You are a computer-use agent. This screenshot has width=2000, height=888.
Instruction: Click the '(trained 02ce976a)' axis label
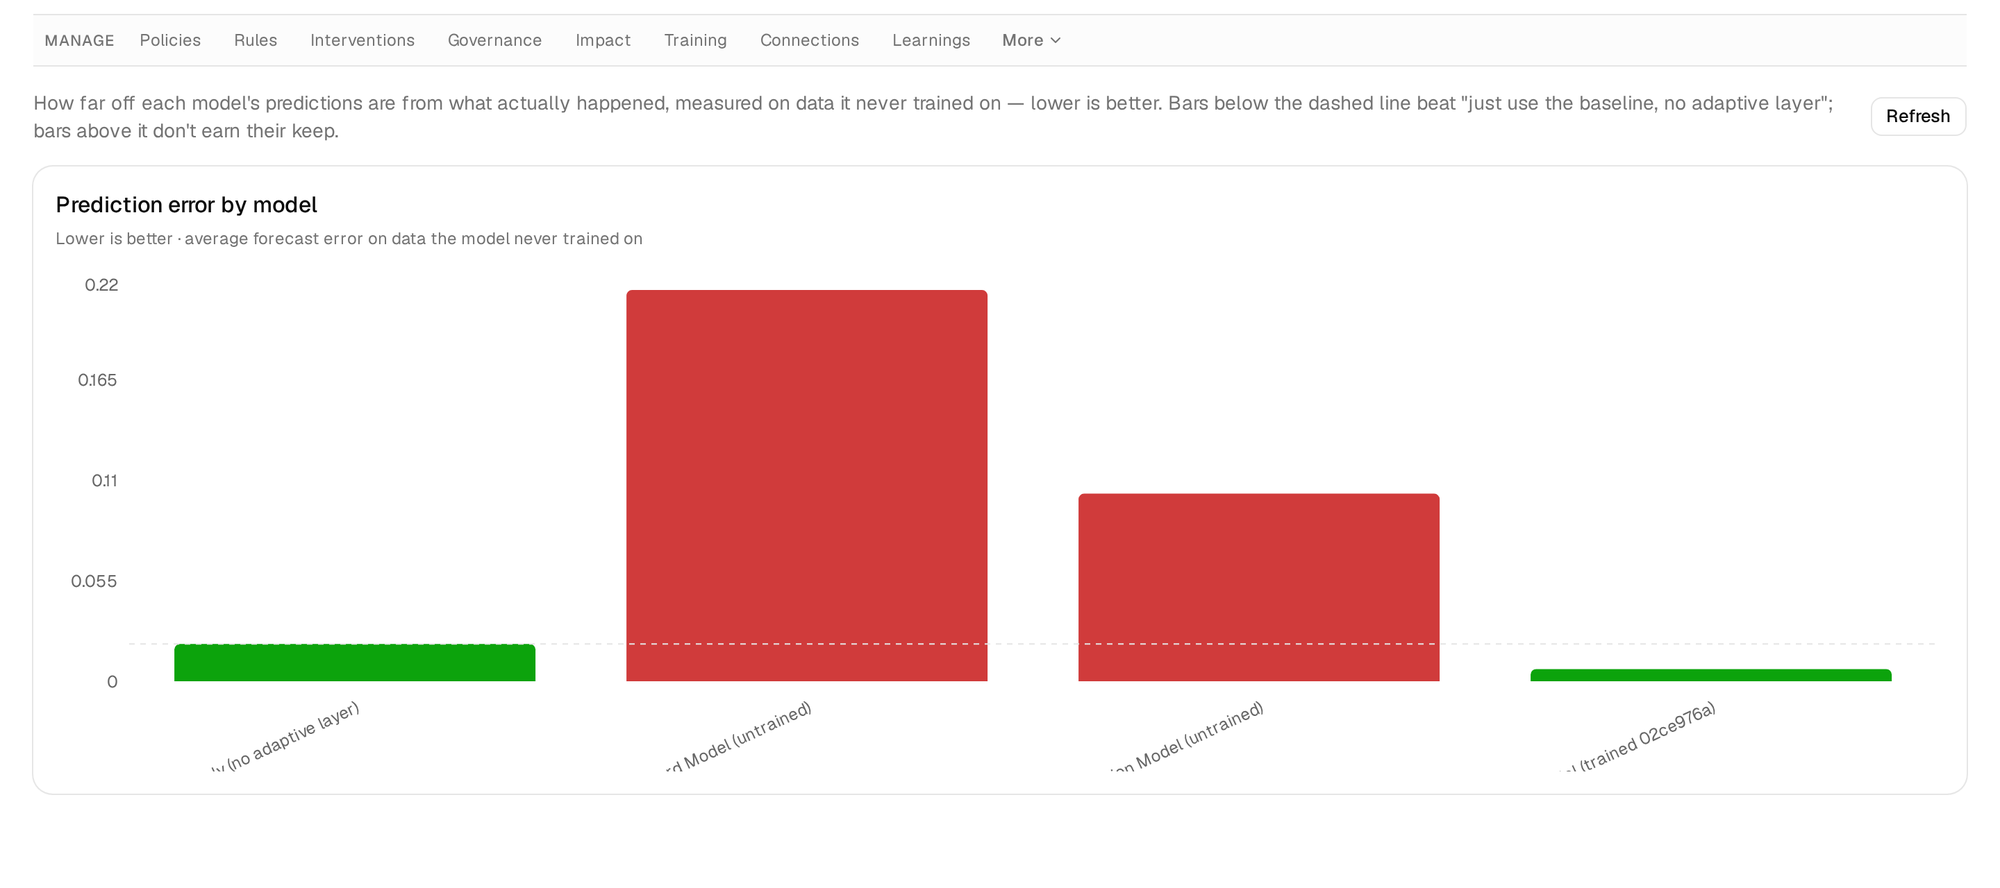coord(1640,737)
